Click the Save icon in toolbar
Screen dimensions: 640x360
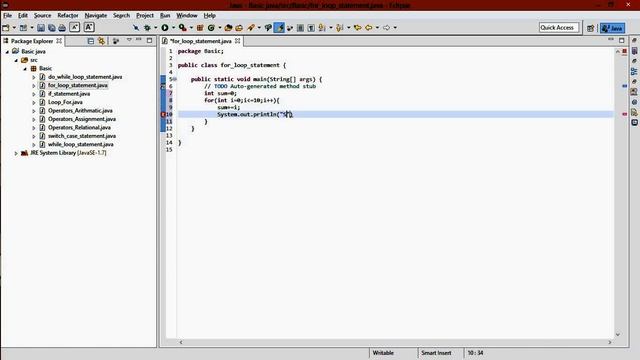(41, 28)
